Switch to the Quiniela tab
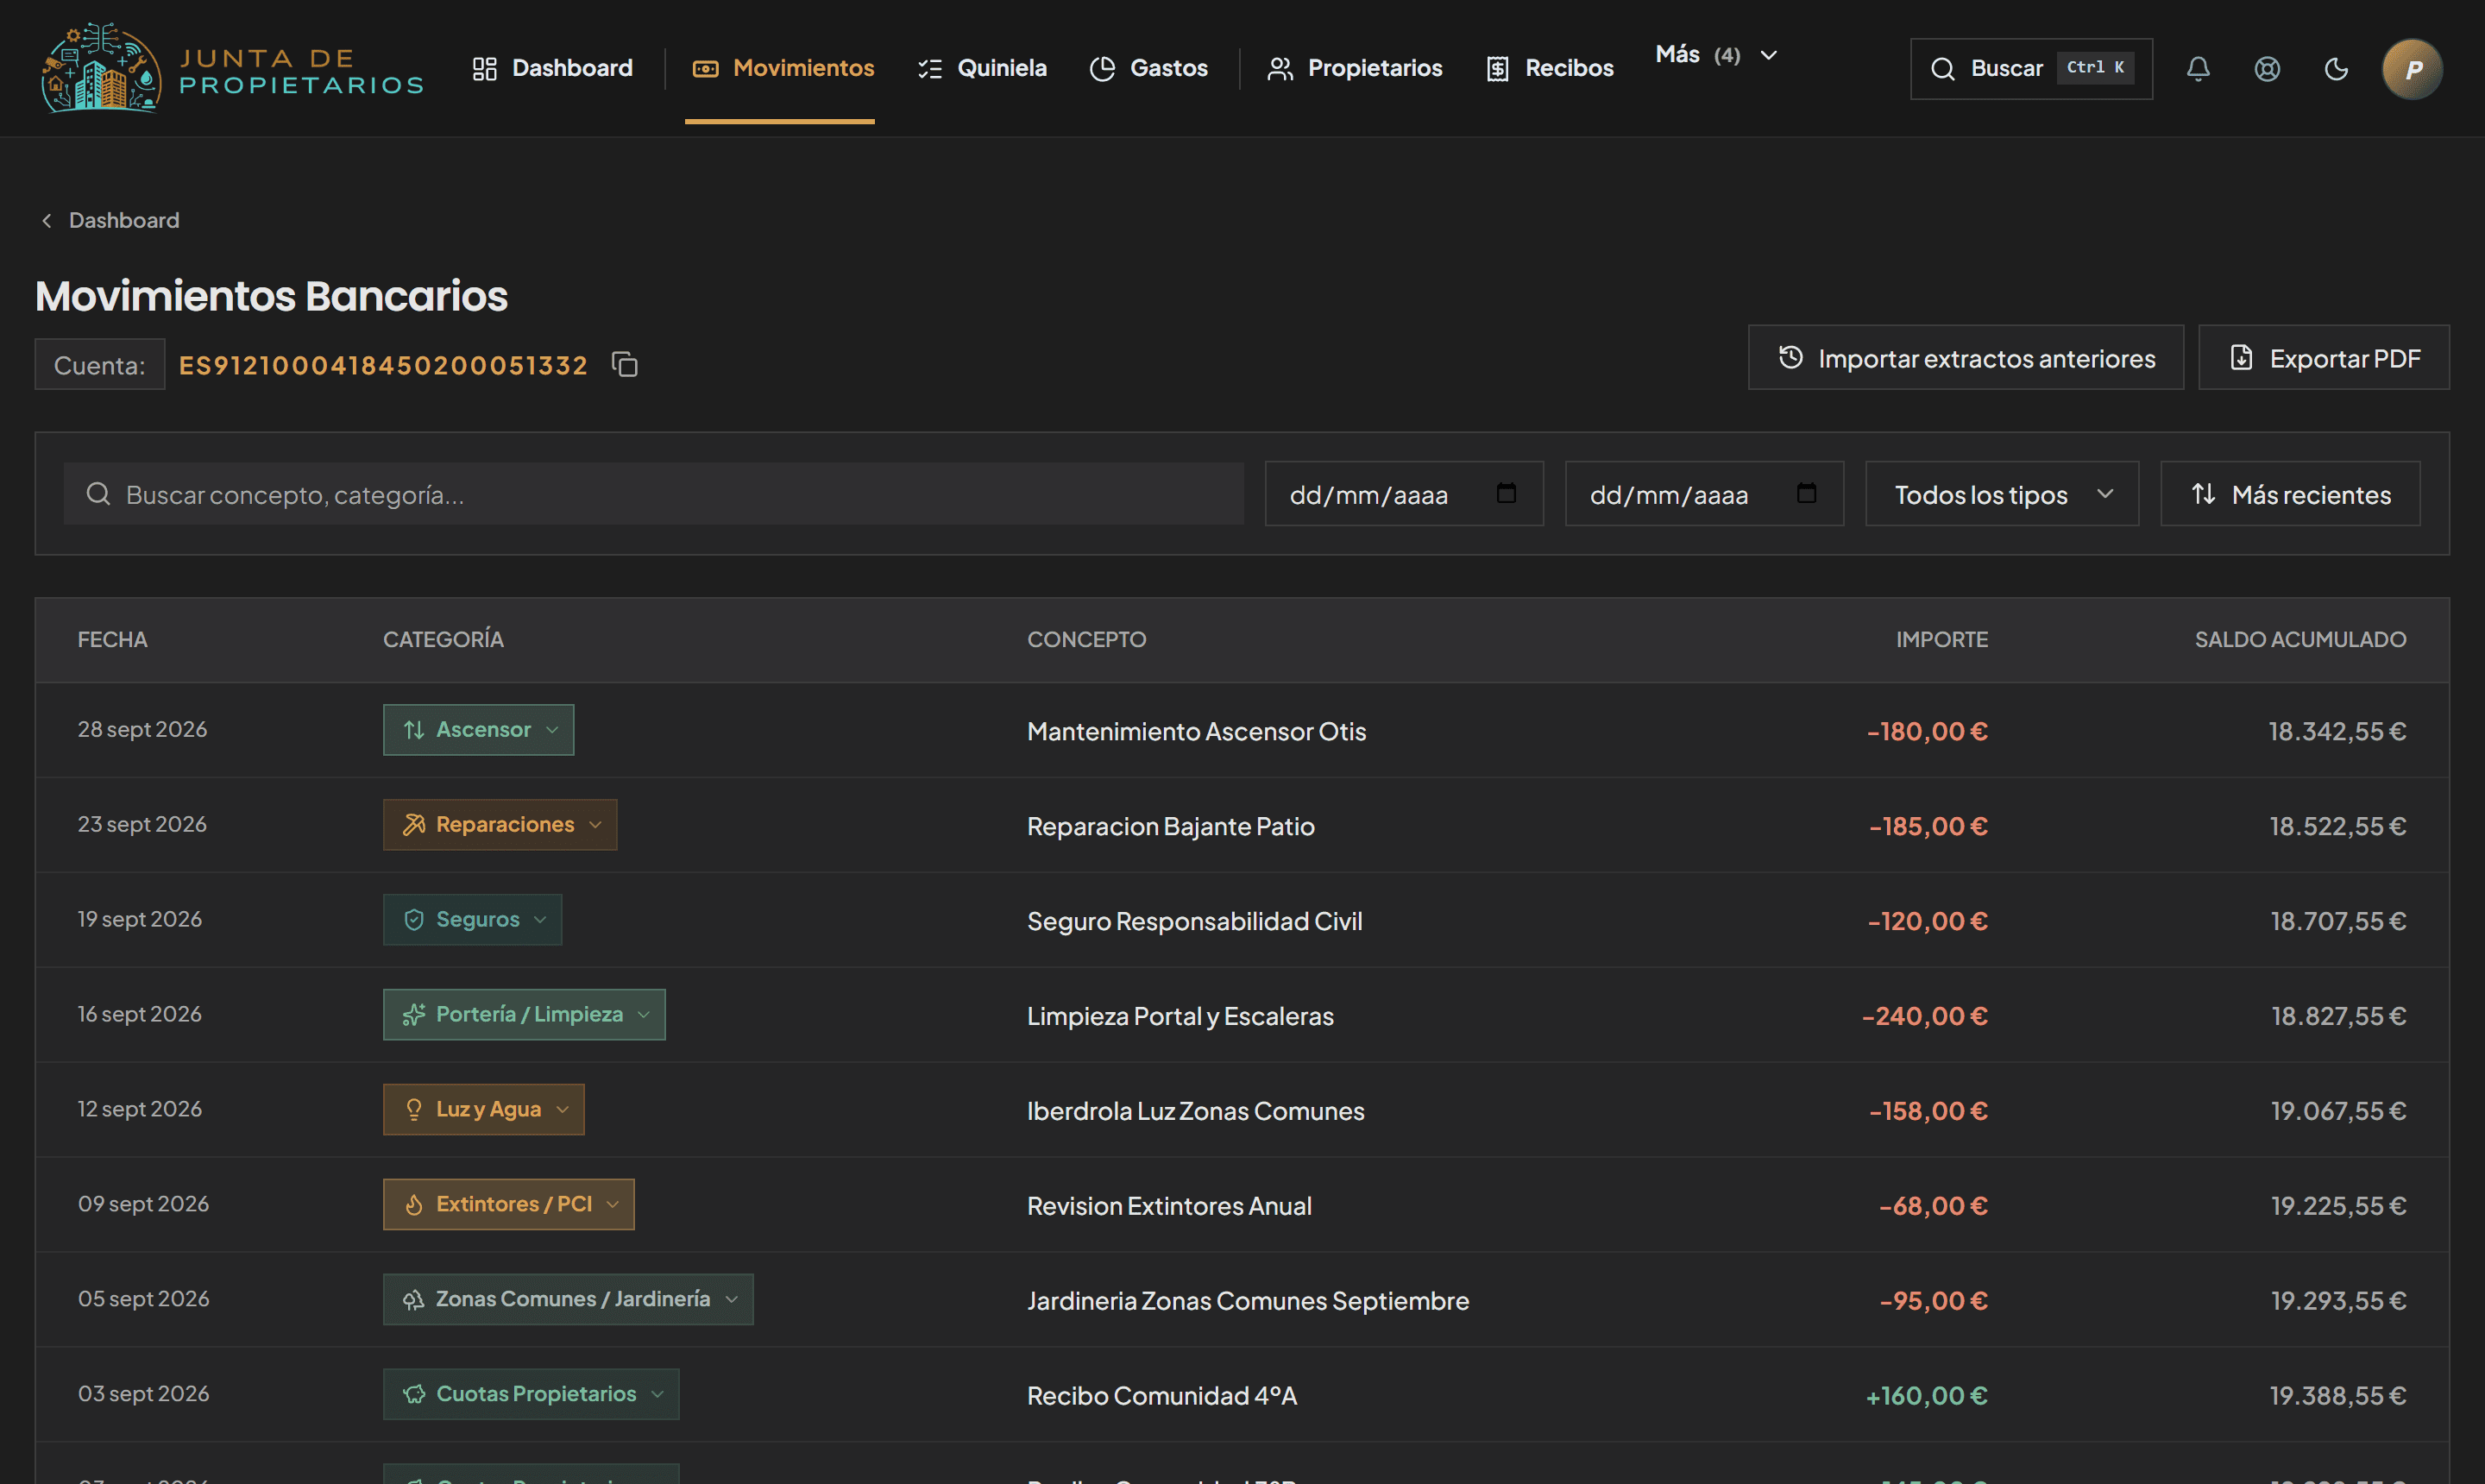This screenshot has height=1484, width=2485. click(982, 68)
